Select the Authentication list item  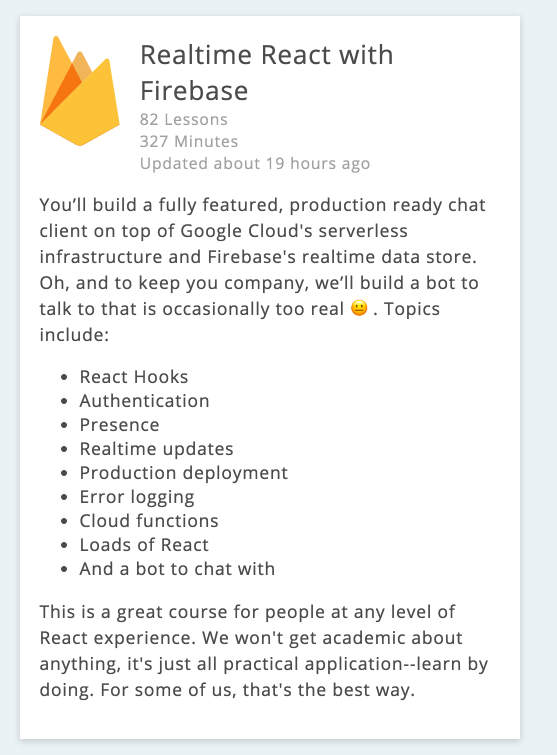(x=144, y=401)
